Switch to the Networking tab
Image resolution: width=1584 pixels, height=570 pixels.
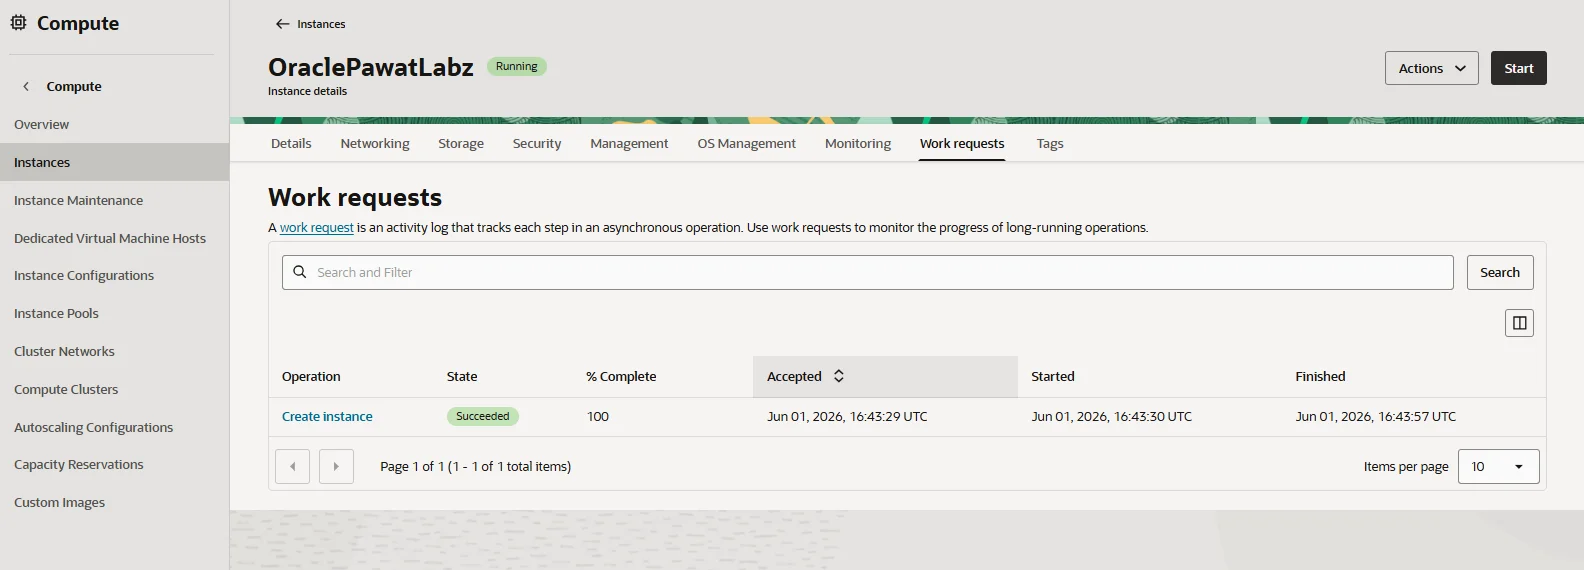coord(375,143)
